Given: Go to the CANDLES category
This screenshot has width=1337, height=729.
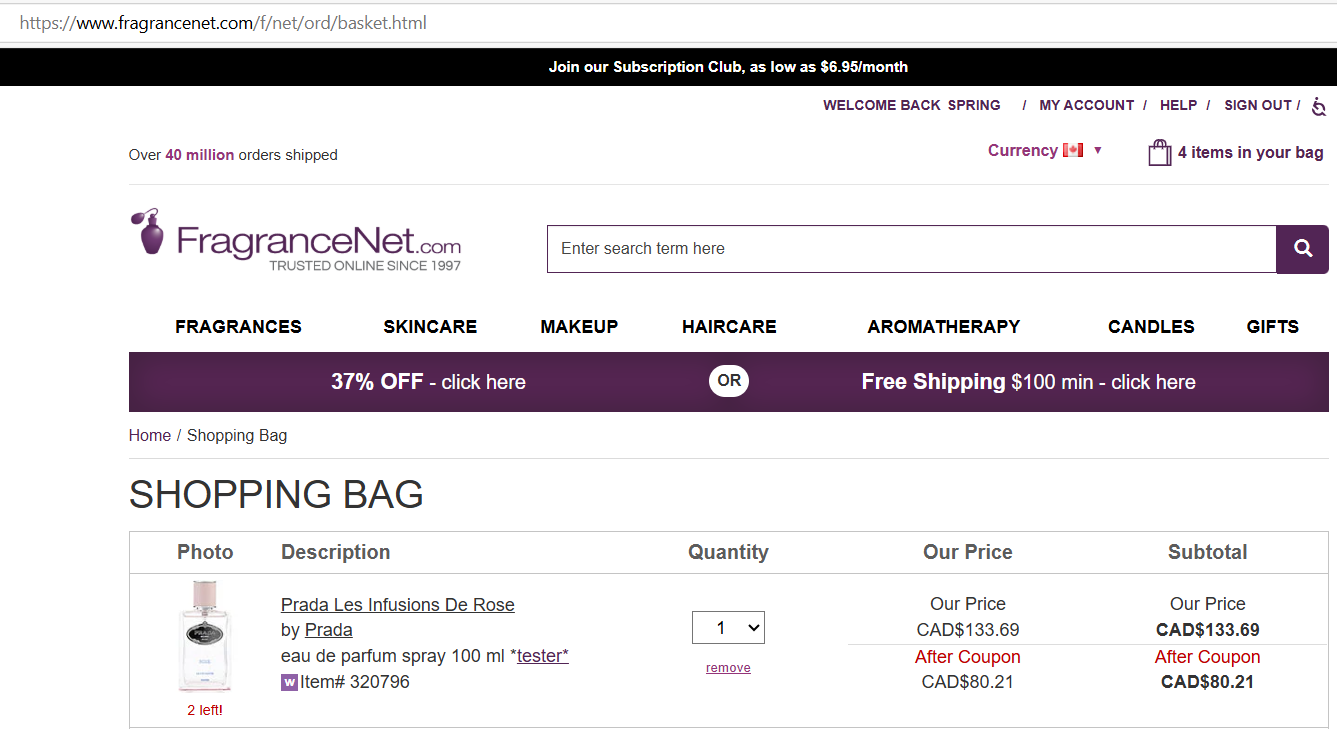Looking at the screenshot, I should point(1151,327).
